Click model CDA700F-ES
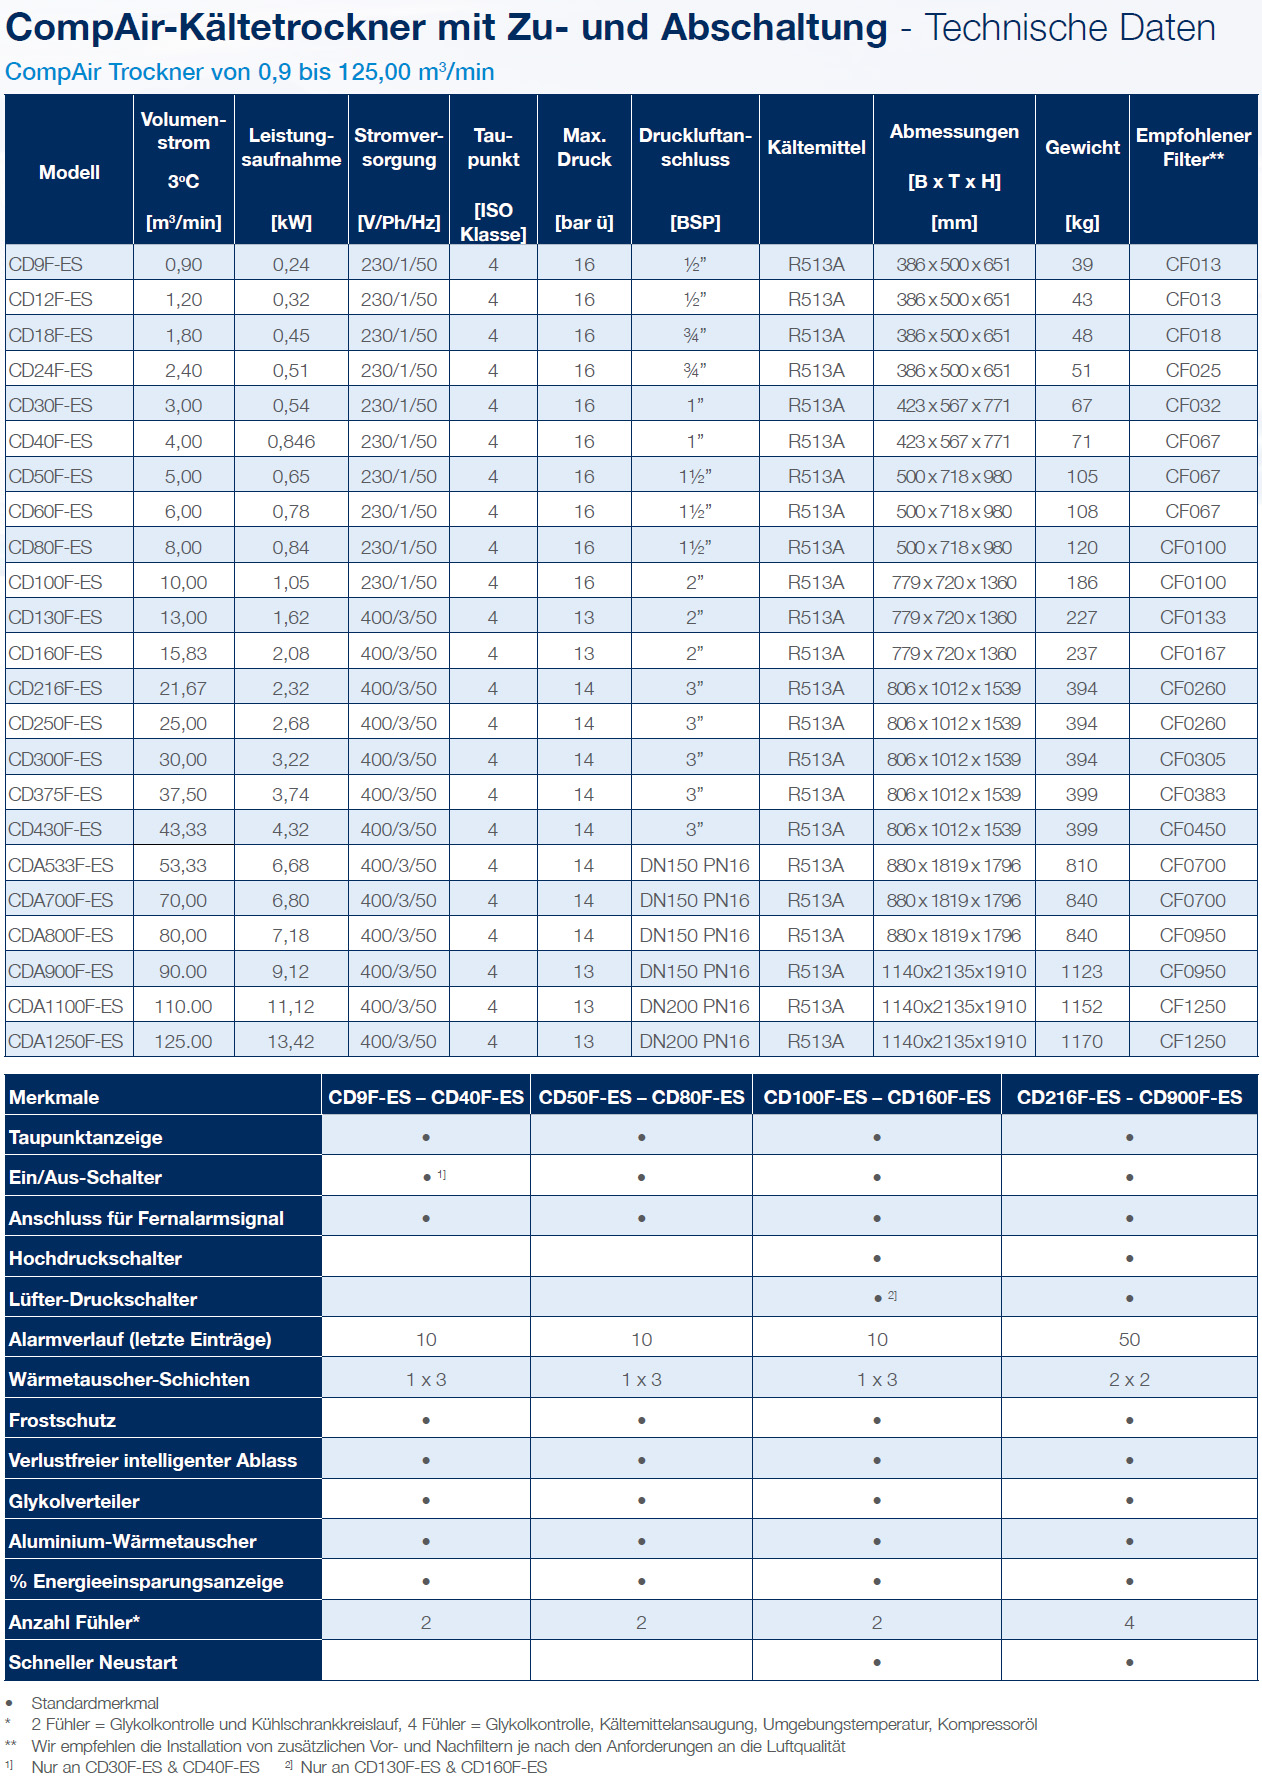Screen dimensions: 1262x1787 pos(61,900)
